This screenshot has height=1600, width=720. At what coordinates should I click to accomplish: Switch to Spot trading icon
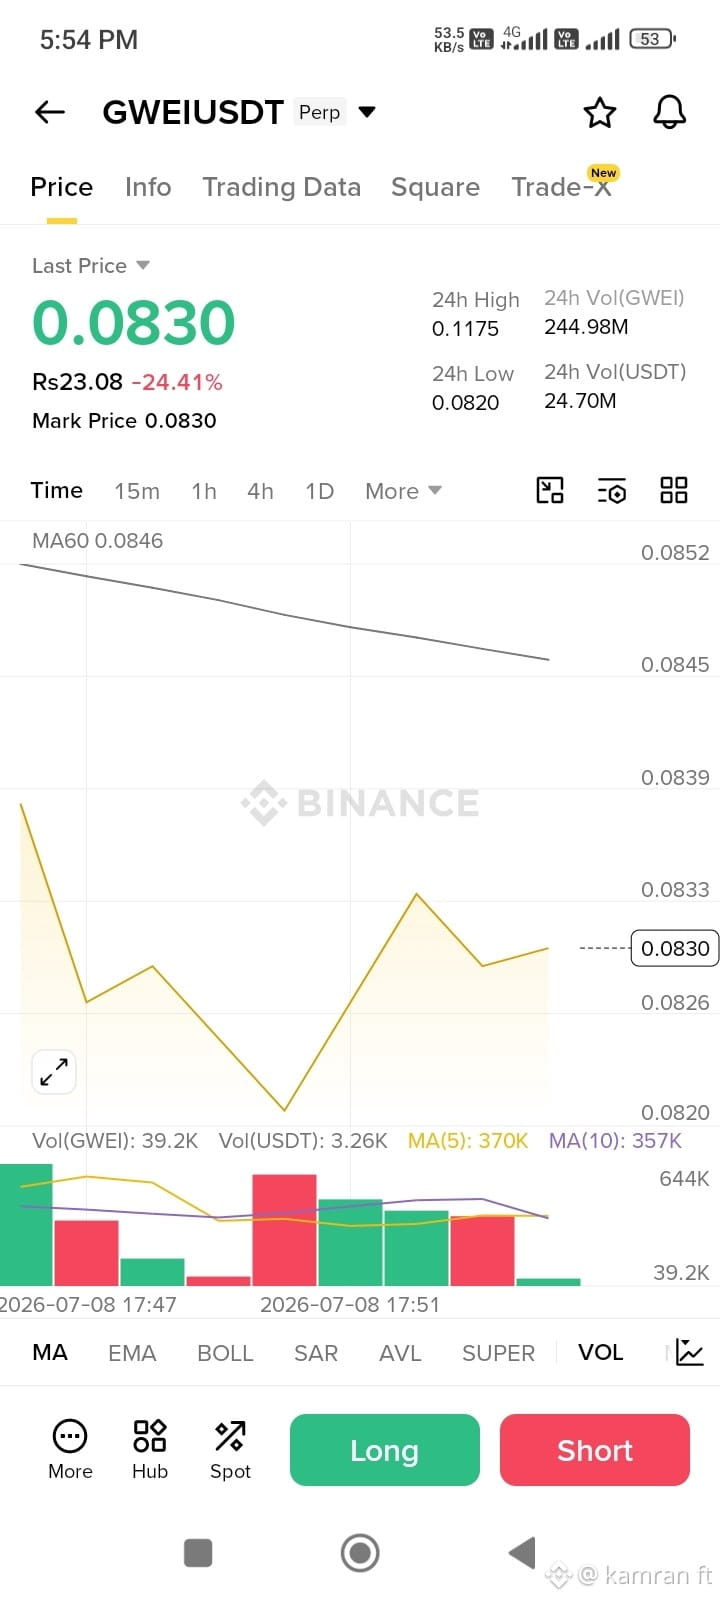230,1449
